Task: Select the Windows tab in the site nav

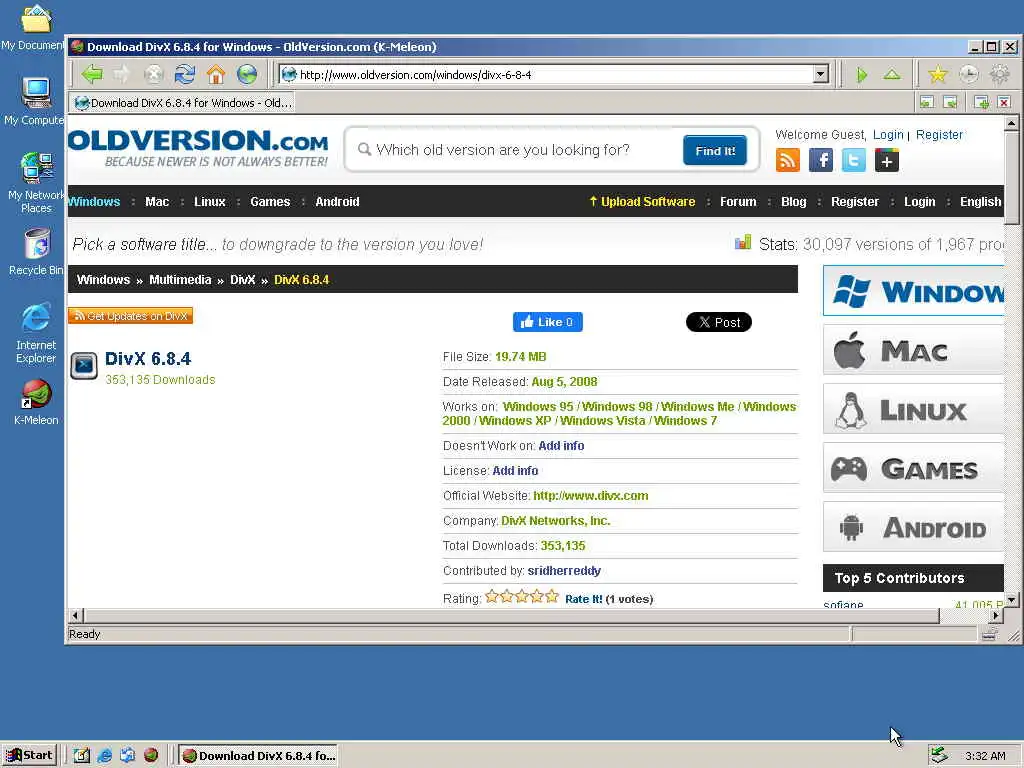Action: 94,202
